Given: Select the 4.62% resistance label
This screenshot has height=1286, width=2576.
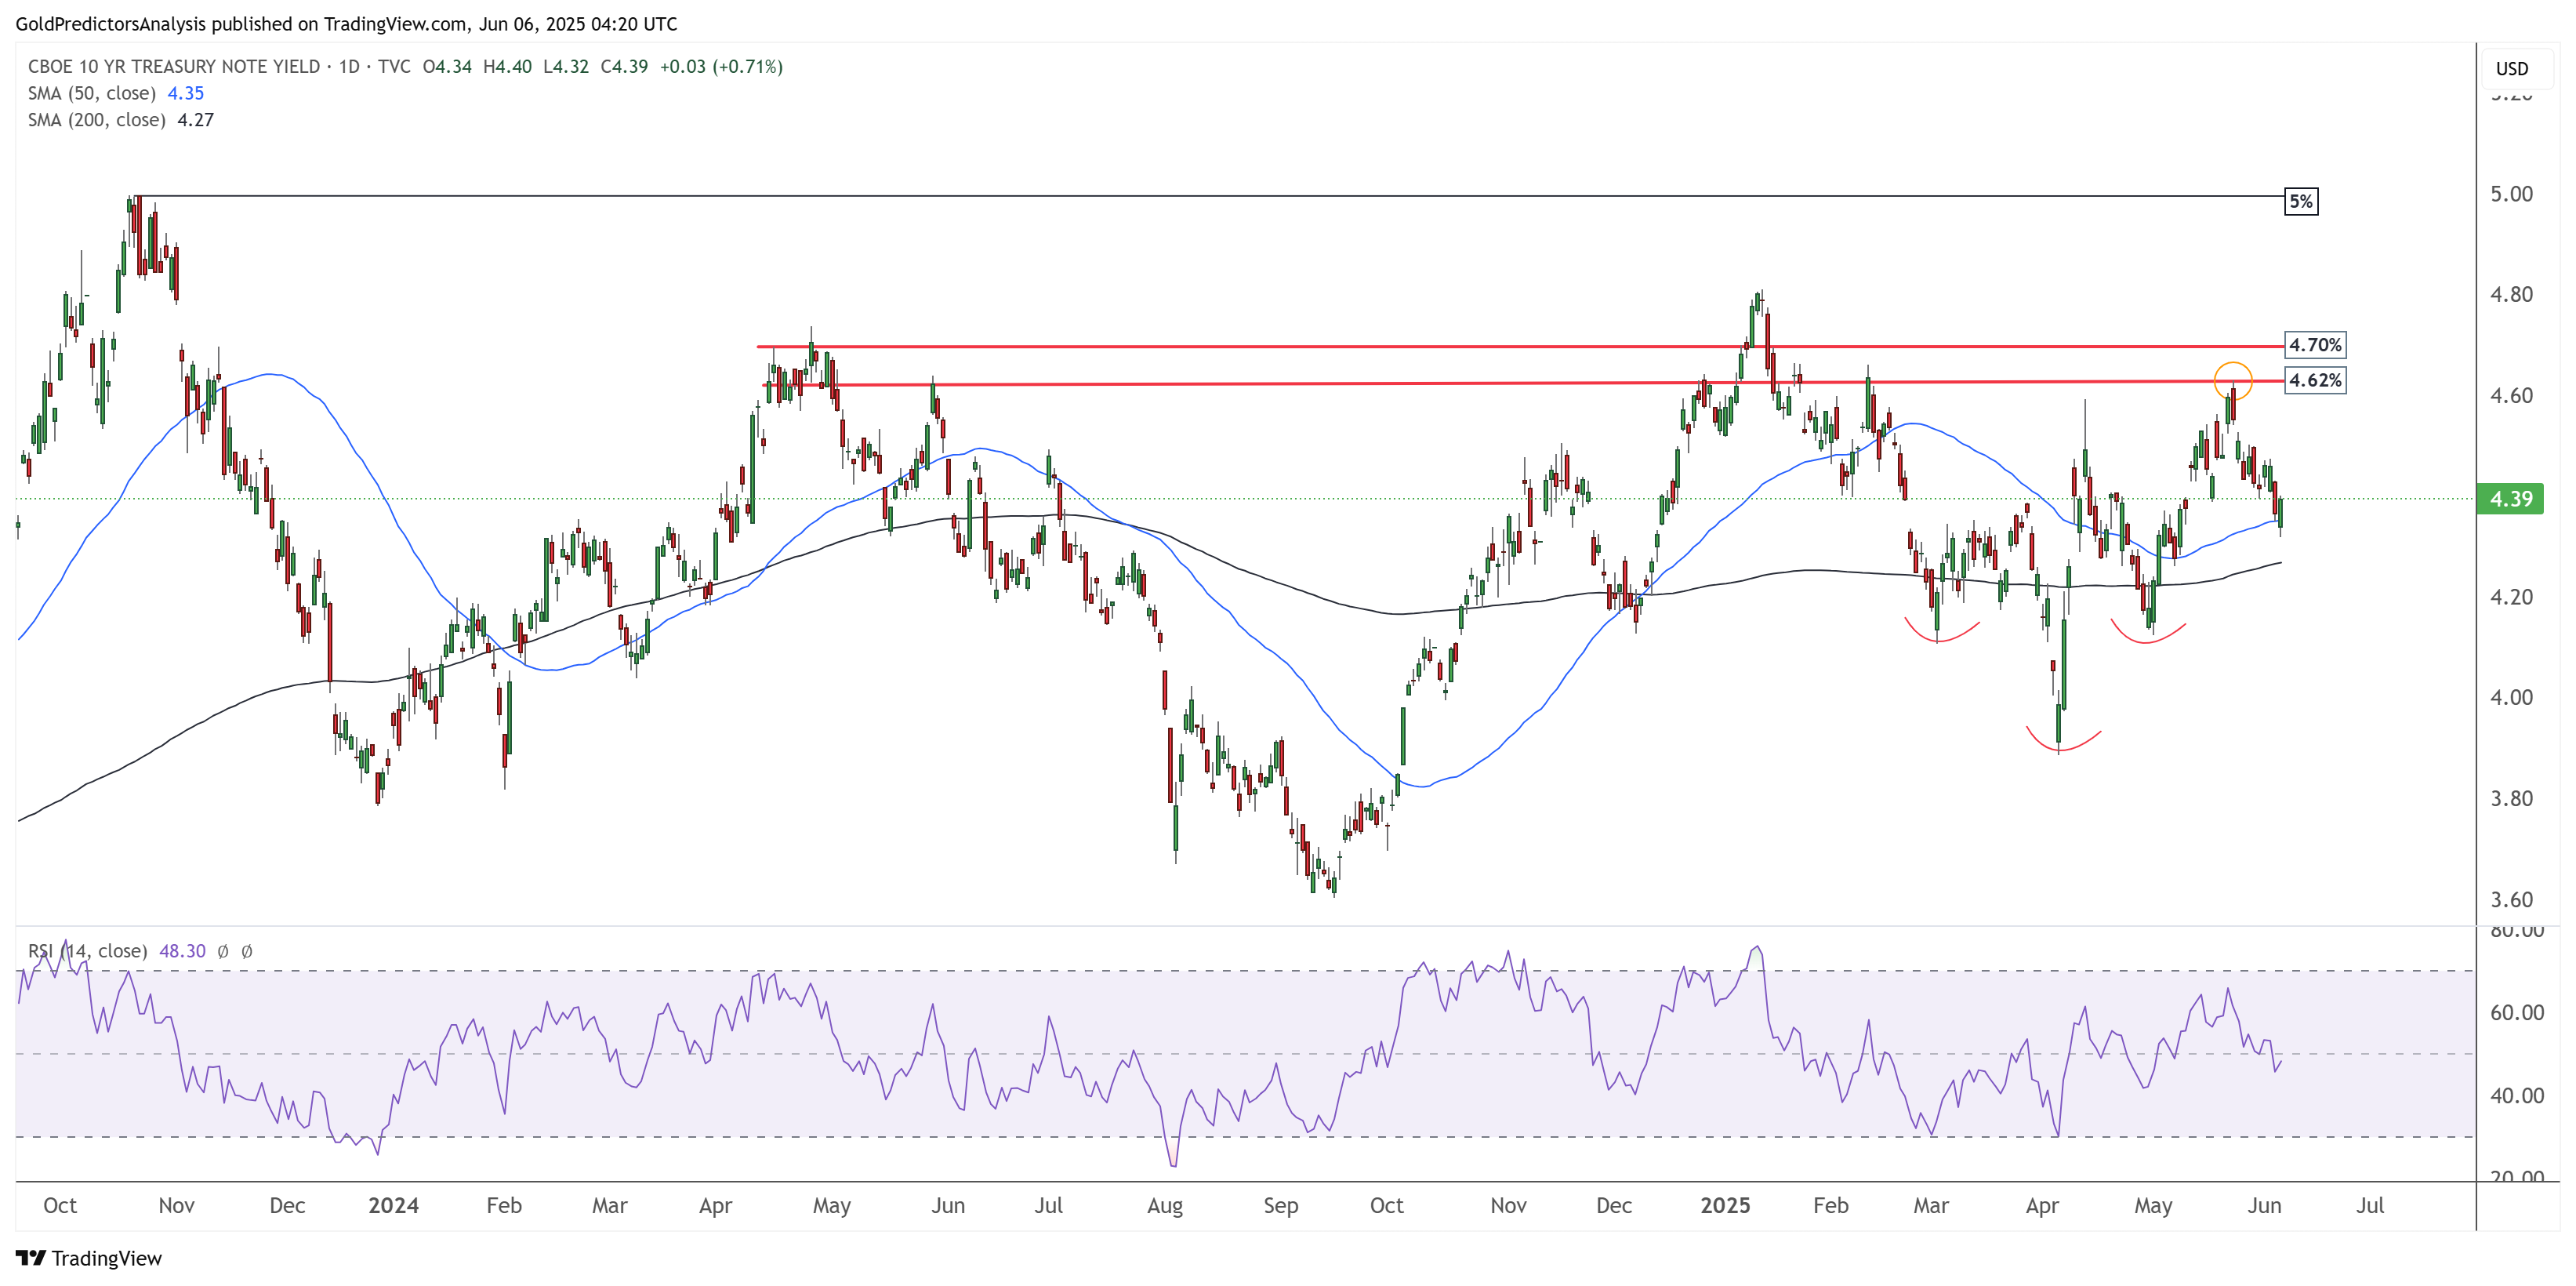Looking at the screenshot, I should pyautogui.click(x=2315, y=380).
